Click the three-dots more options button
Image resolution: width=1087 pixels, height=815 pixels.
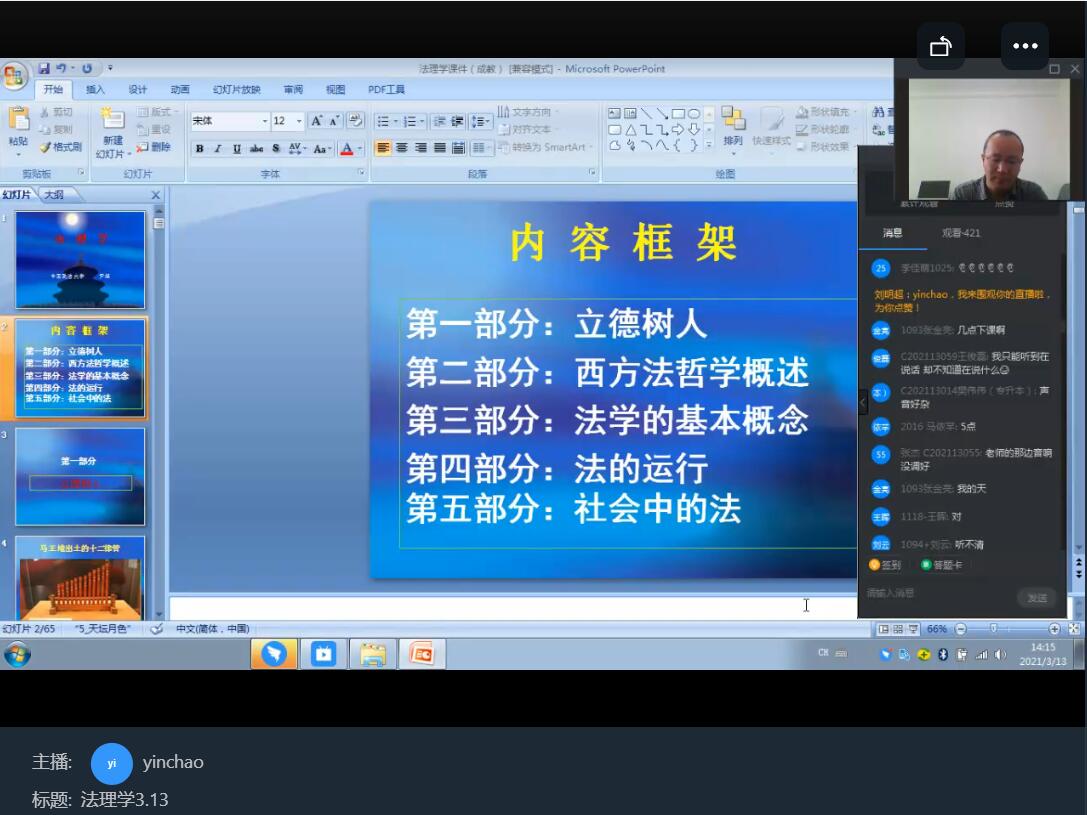(1025, 46)
